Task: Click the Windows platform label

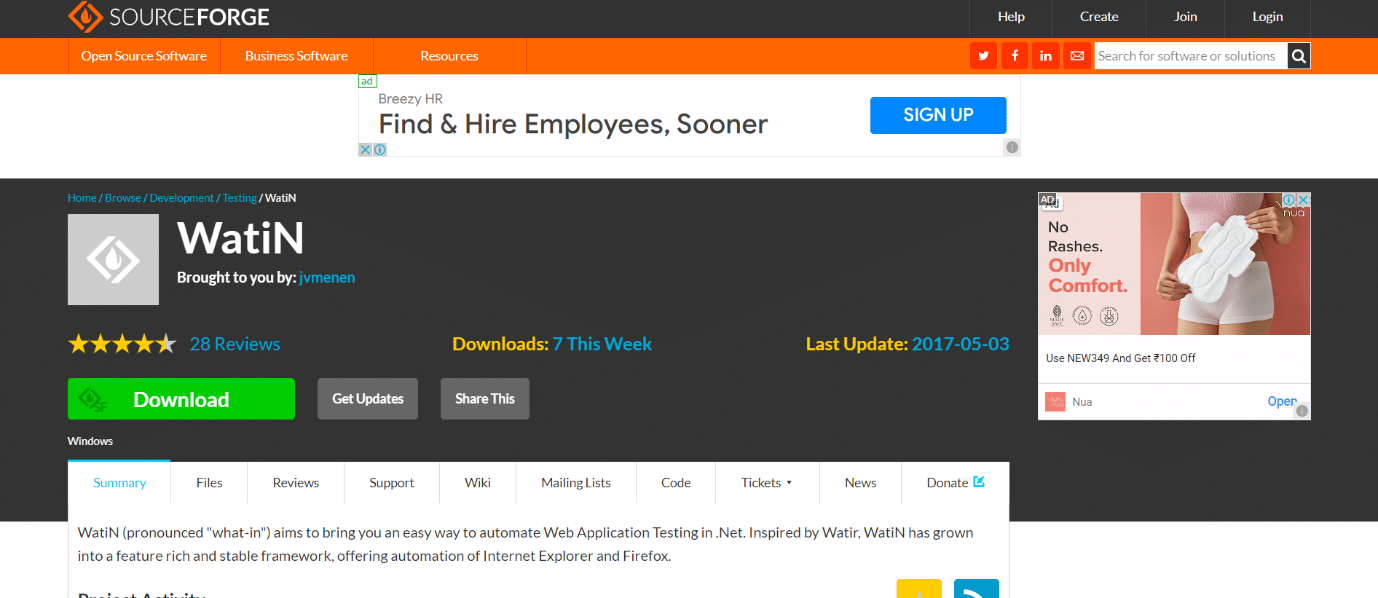Action: 90,441
